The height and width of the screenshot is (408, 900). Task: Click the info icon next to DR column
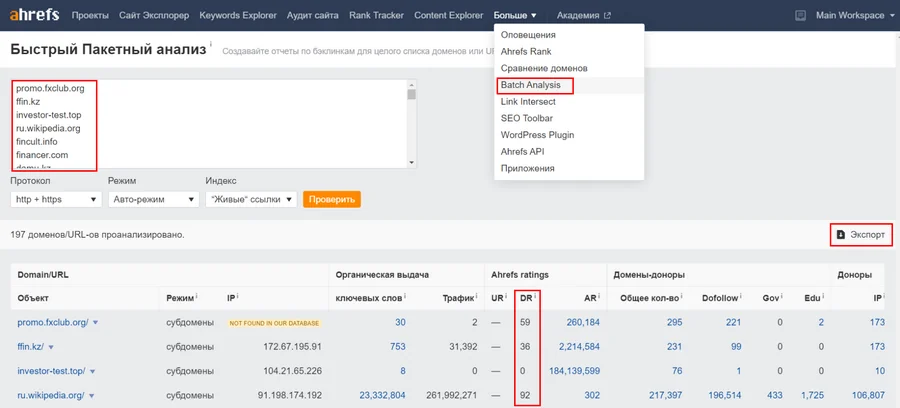click(x=536, y=297)
